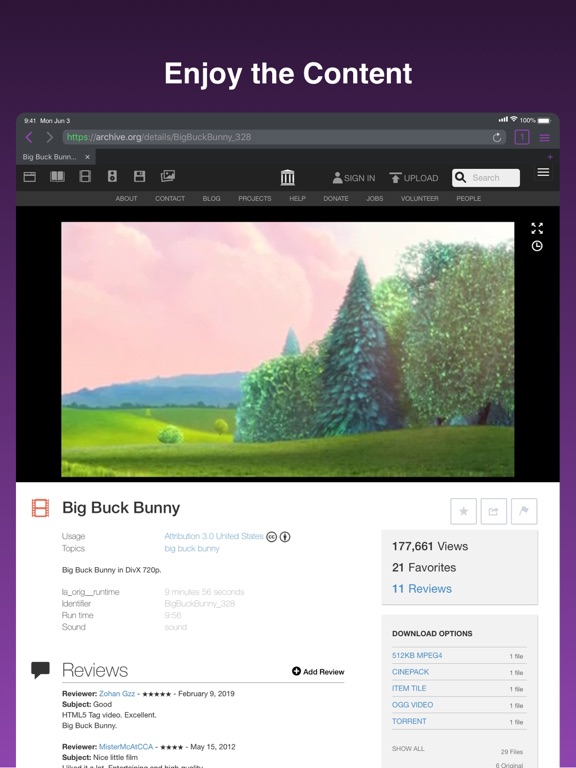Click the battery status icon
Image resolution: width=576 pixels, height=768 pixels.
(544, 120)
